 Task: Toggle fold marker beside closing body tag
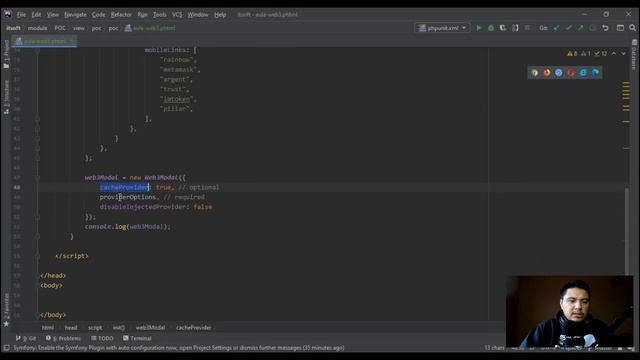(x=37, y=315)
